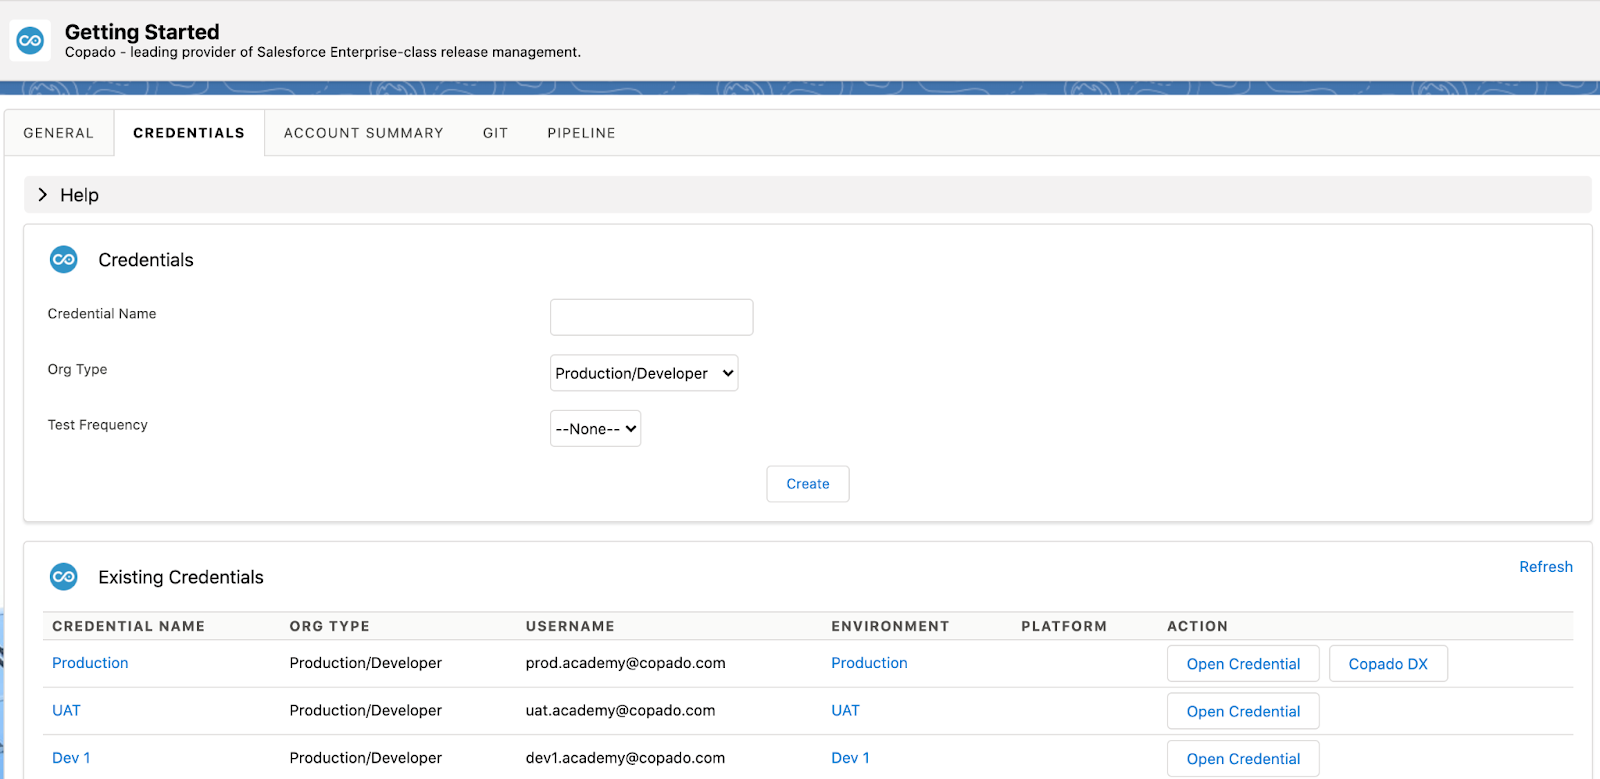Screen dimensions: 1600x779
Task: Open the Production credential name link
Action: point(90,663)
